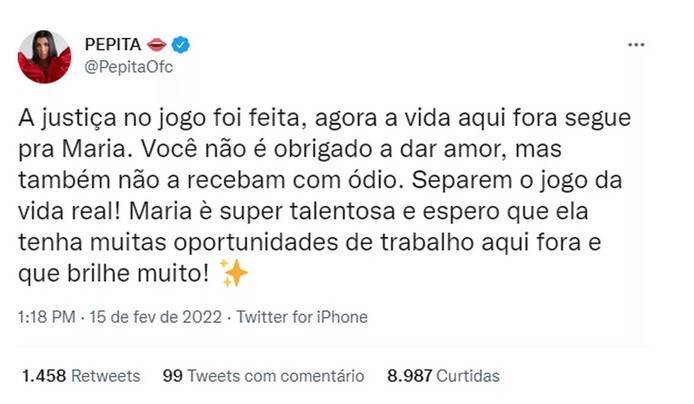Image resolution: width=694 pixels, height=404 pixels.
Task: Click the Tweets com comentário label
Action: coord(276,376)
